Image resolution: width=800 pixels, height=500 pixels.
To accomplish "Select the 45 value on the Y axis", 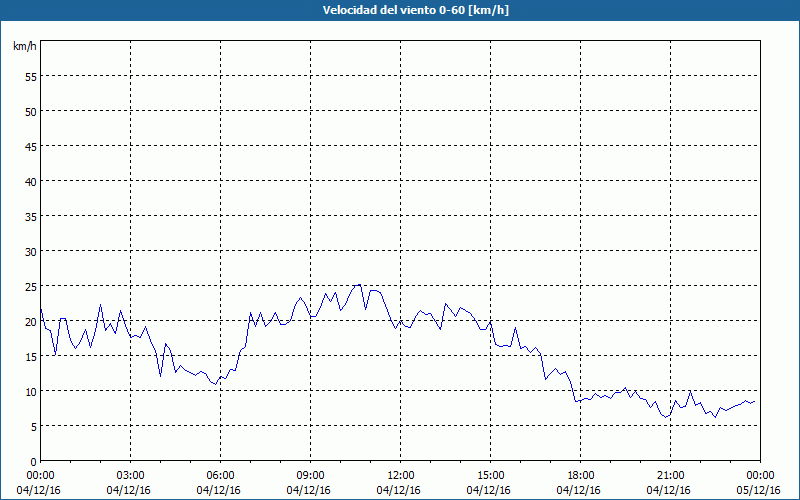I will 31,146.
